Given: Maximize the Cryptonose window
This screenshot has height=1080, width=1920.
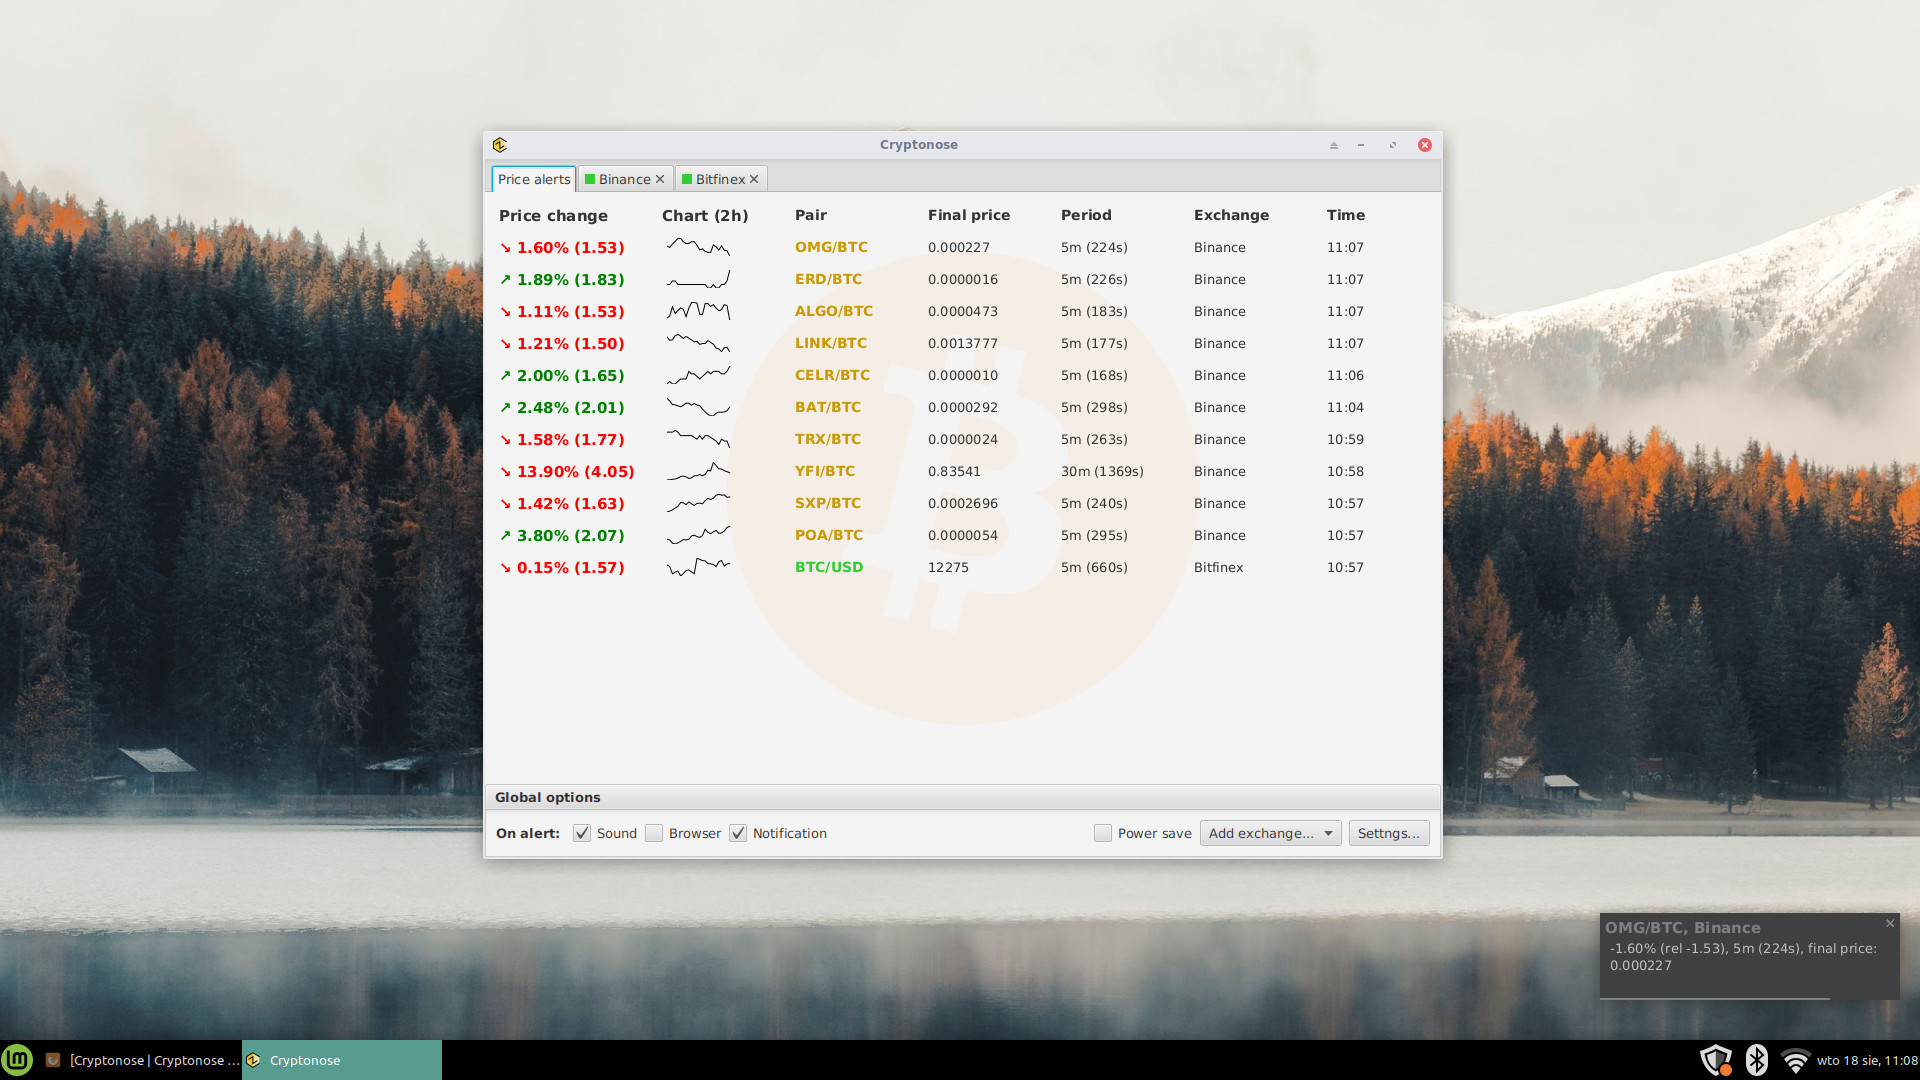Looking at the screenshot, I should tap(1393, 145).
